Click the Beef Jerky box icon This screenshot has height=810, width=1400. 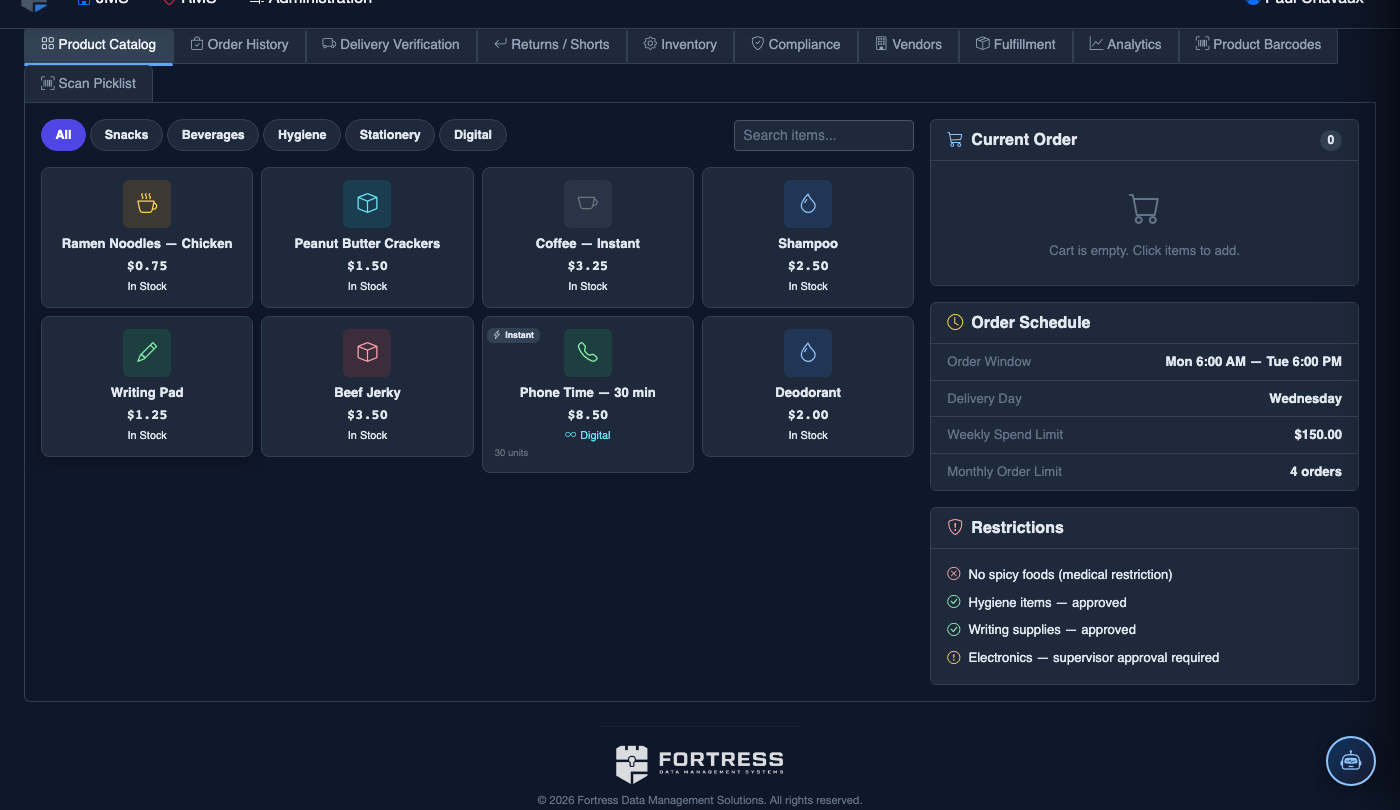point(367,353)
